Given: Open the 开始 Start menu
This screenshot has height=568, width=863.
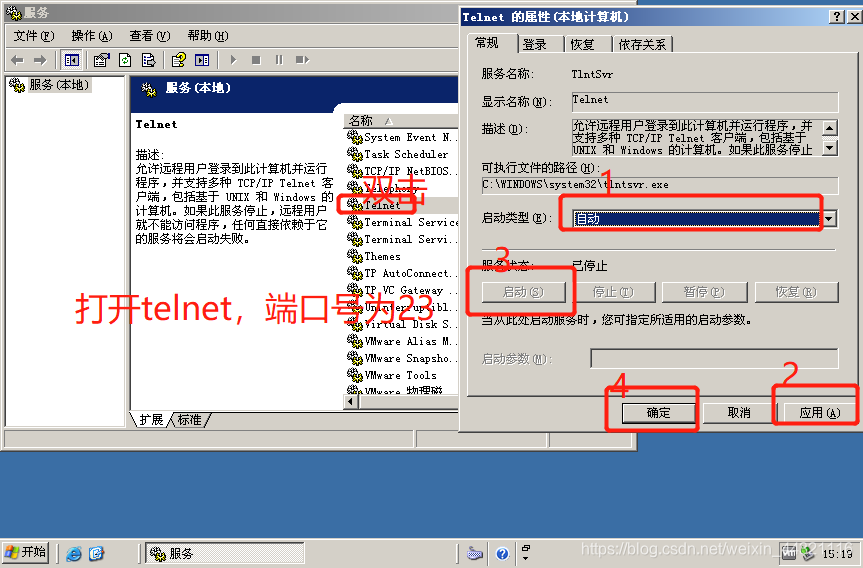Looking at the screenshot, I should tap(25, 552).
